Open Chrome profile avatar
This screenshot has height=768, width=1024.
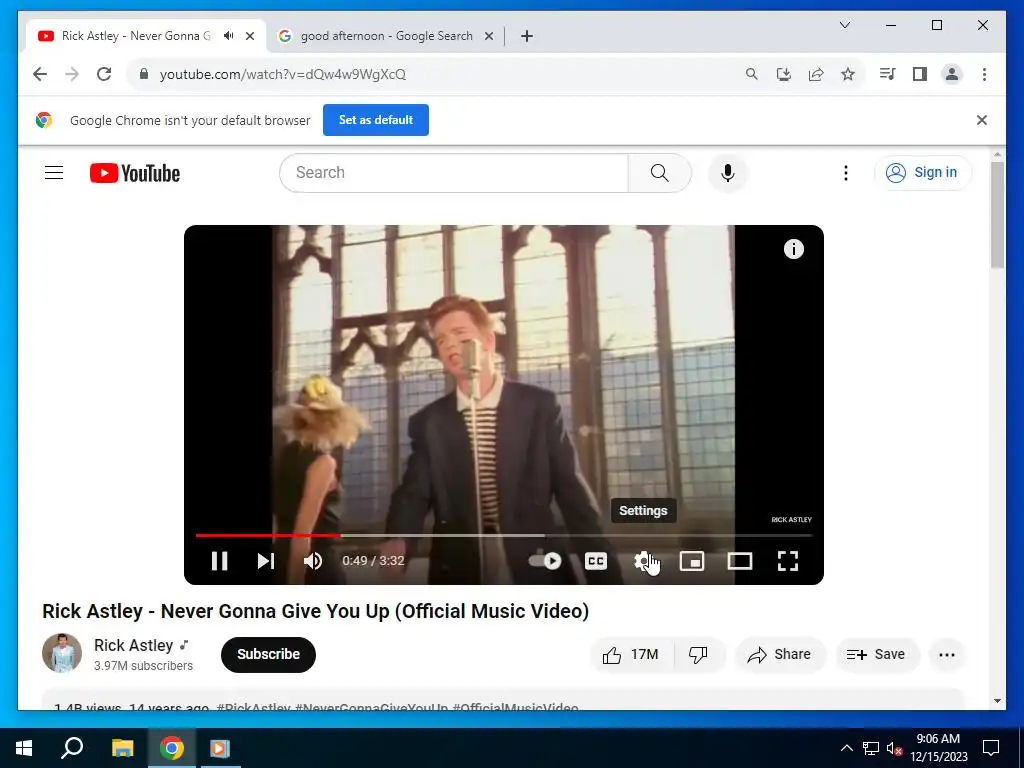click(952, 74)
